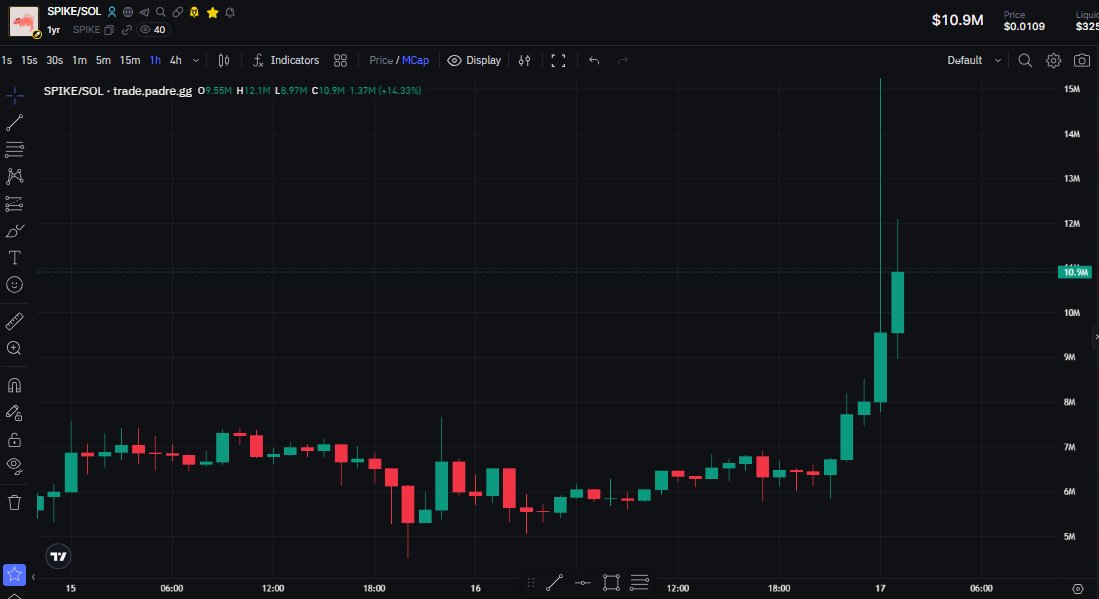The image size is (1099, 599).
Task: Switch to the 15s timeframe
Action: [29, 60]
